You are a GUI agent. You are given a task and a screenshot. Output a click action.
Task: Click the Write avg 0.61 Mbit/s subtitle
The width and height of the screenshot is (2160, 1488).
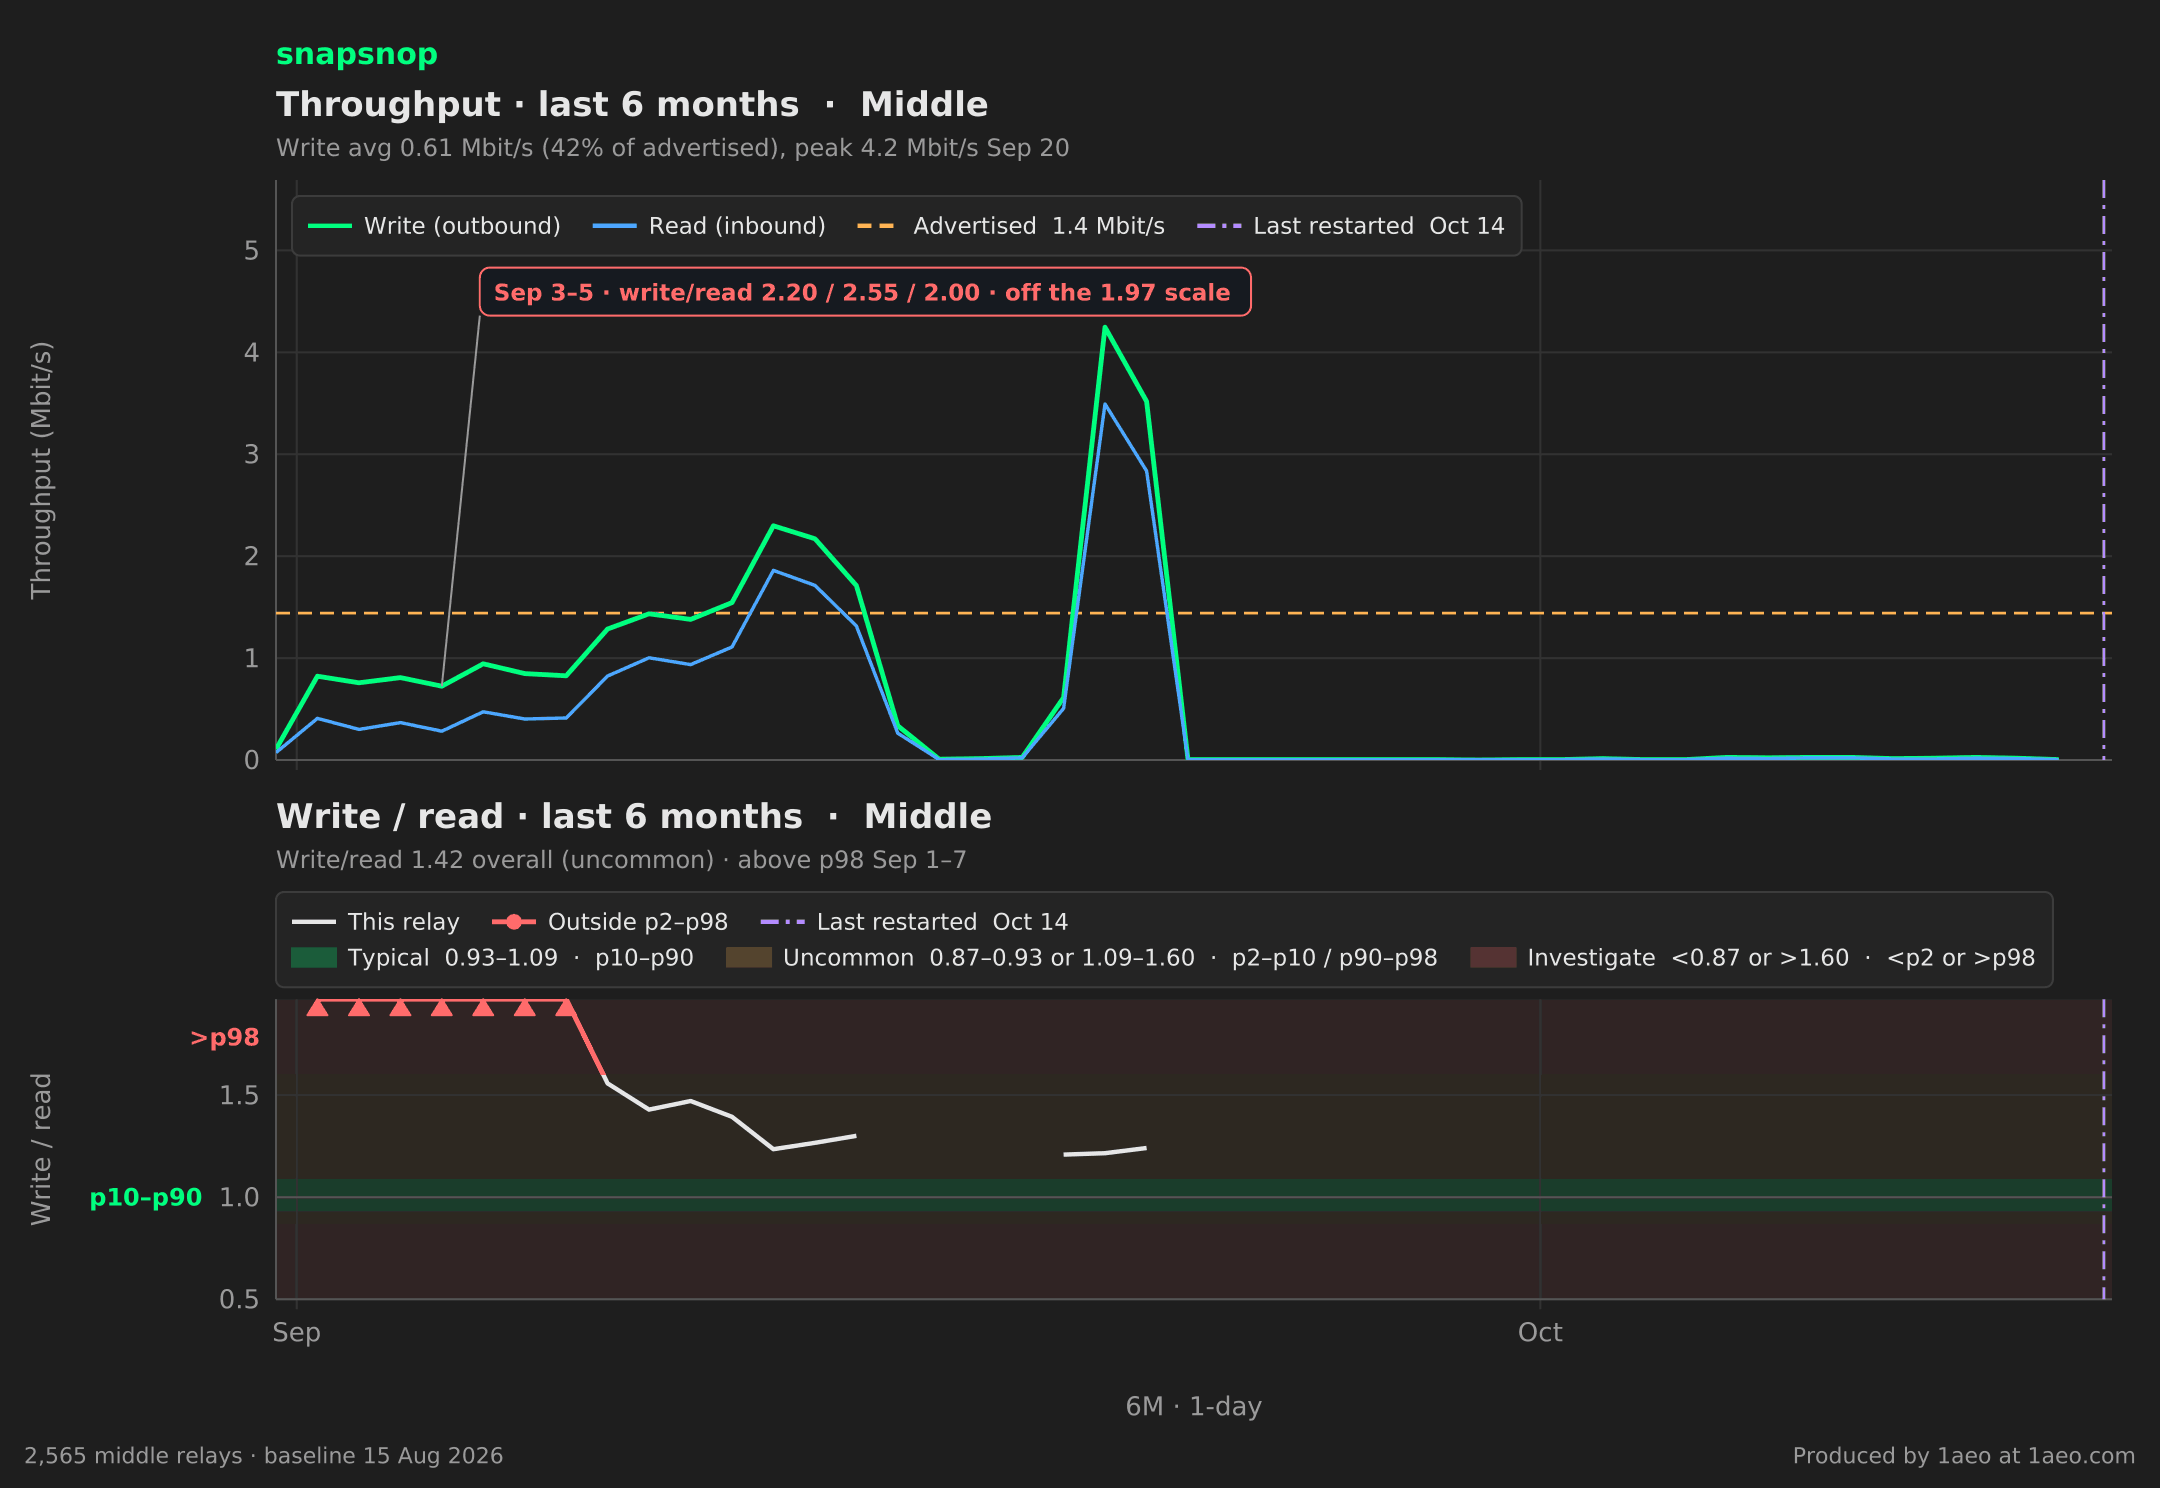(x=673, y=148)
